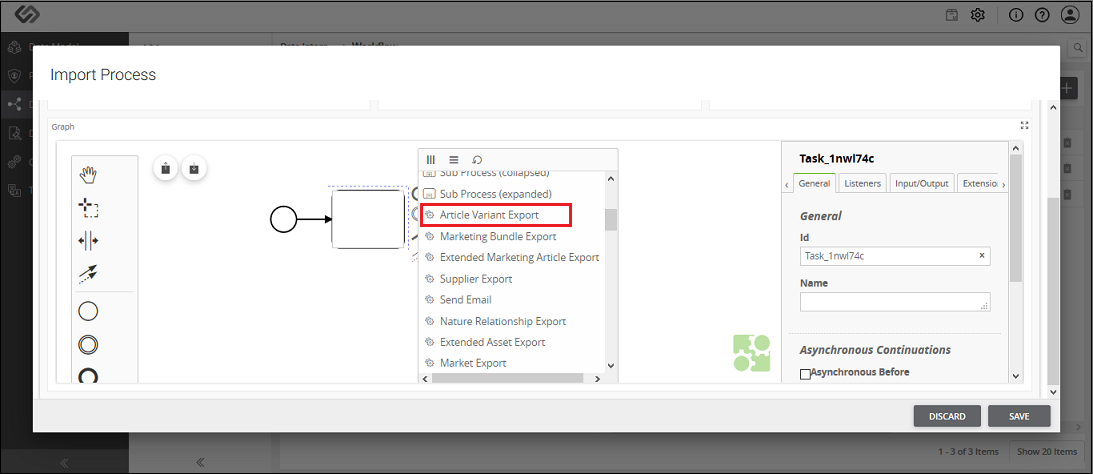Click the green puzzle logo on canvas
The image size is (1093, 474).
tap(751, 353)
